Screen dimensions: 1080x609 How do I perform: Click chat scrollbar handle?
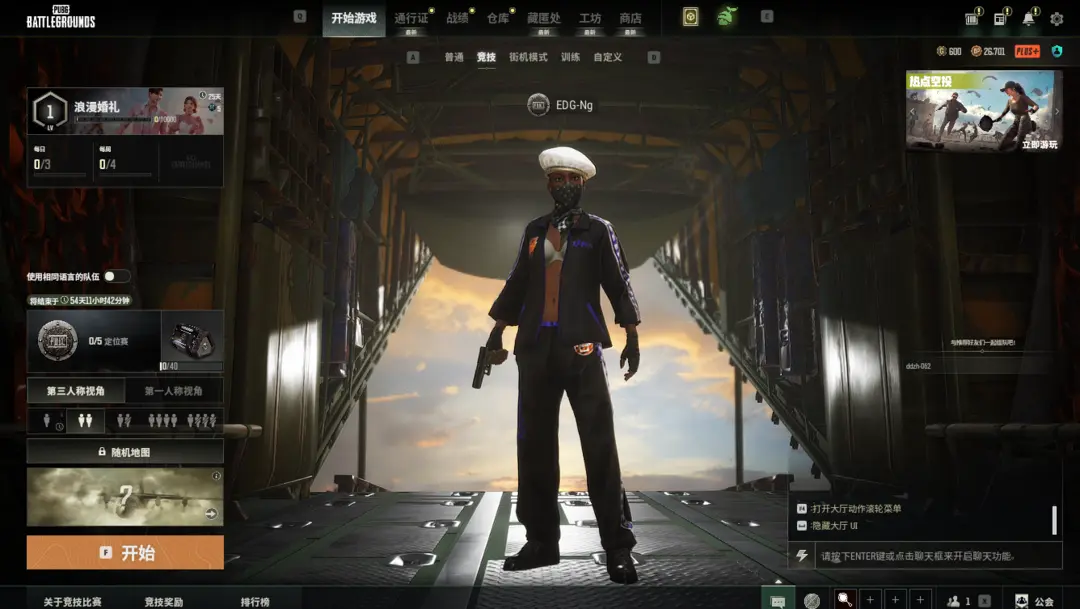pos(1054,520)
